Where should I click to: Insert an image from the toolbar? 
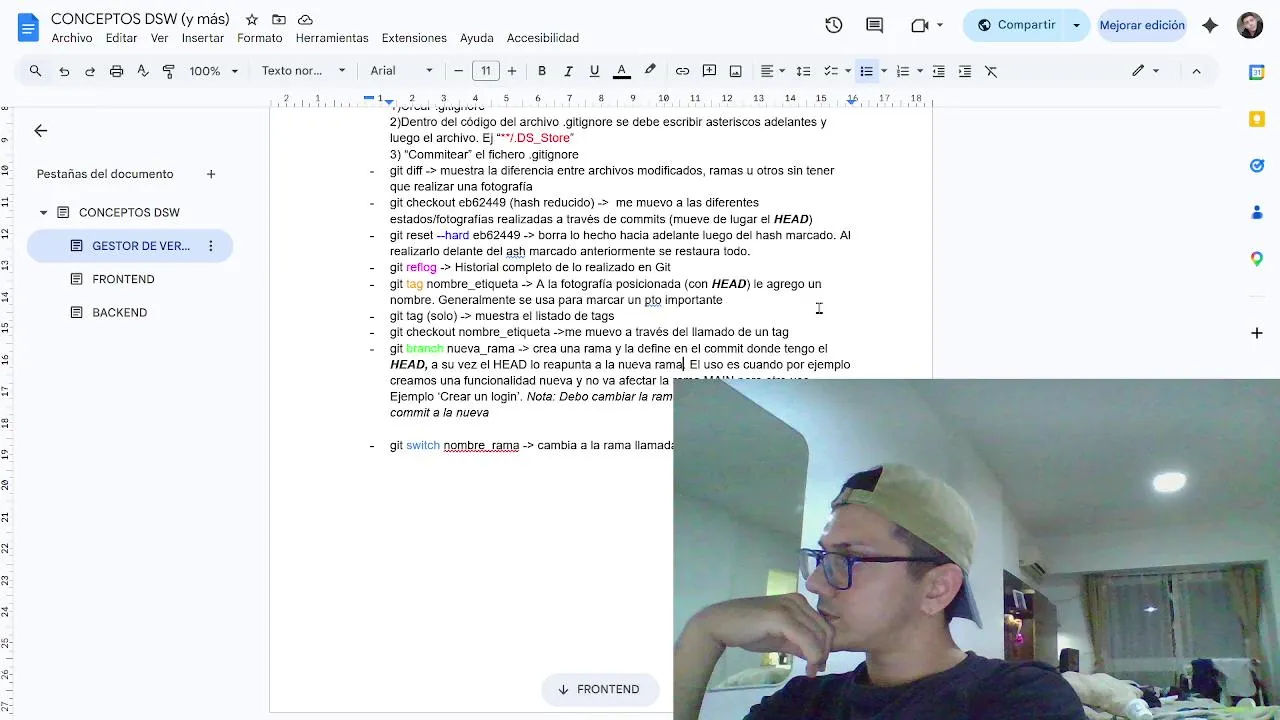pyautogui.click(x=736, y=71)
